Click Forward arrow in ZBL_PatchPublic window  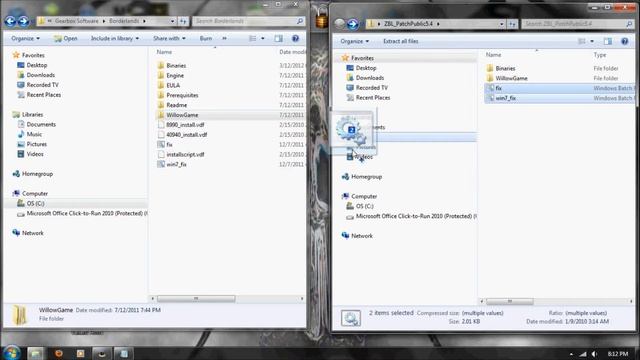coord(353,24)
